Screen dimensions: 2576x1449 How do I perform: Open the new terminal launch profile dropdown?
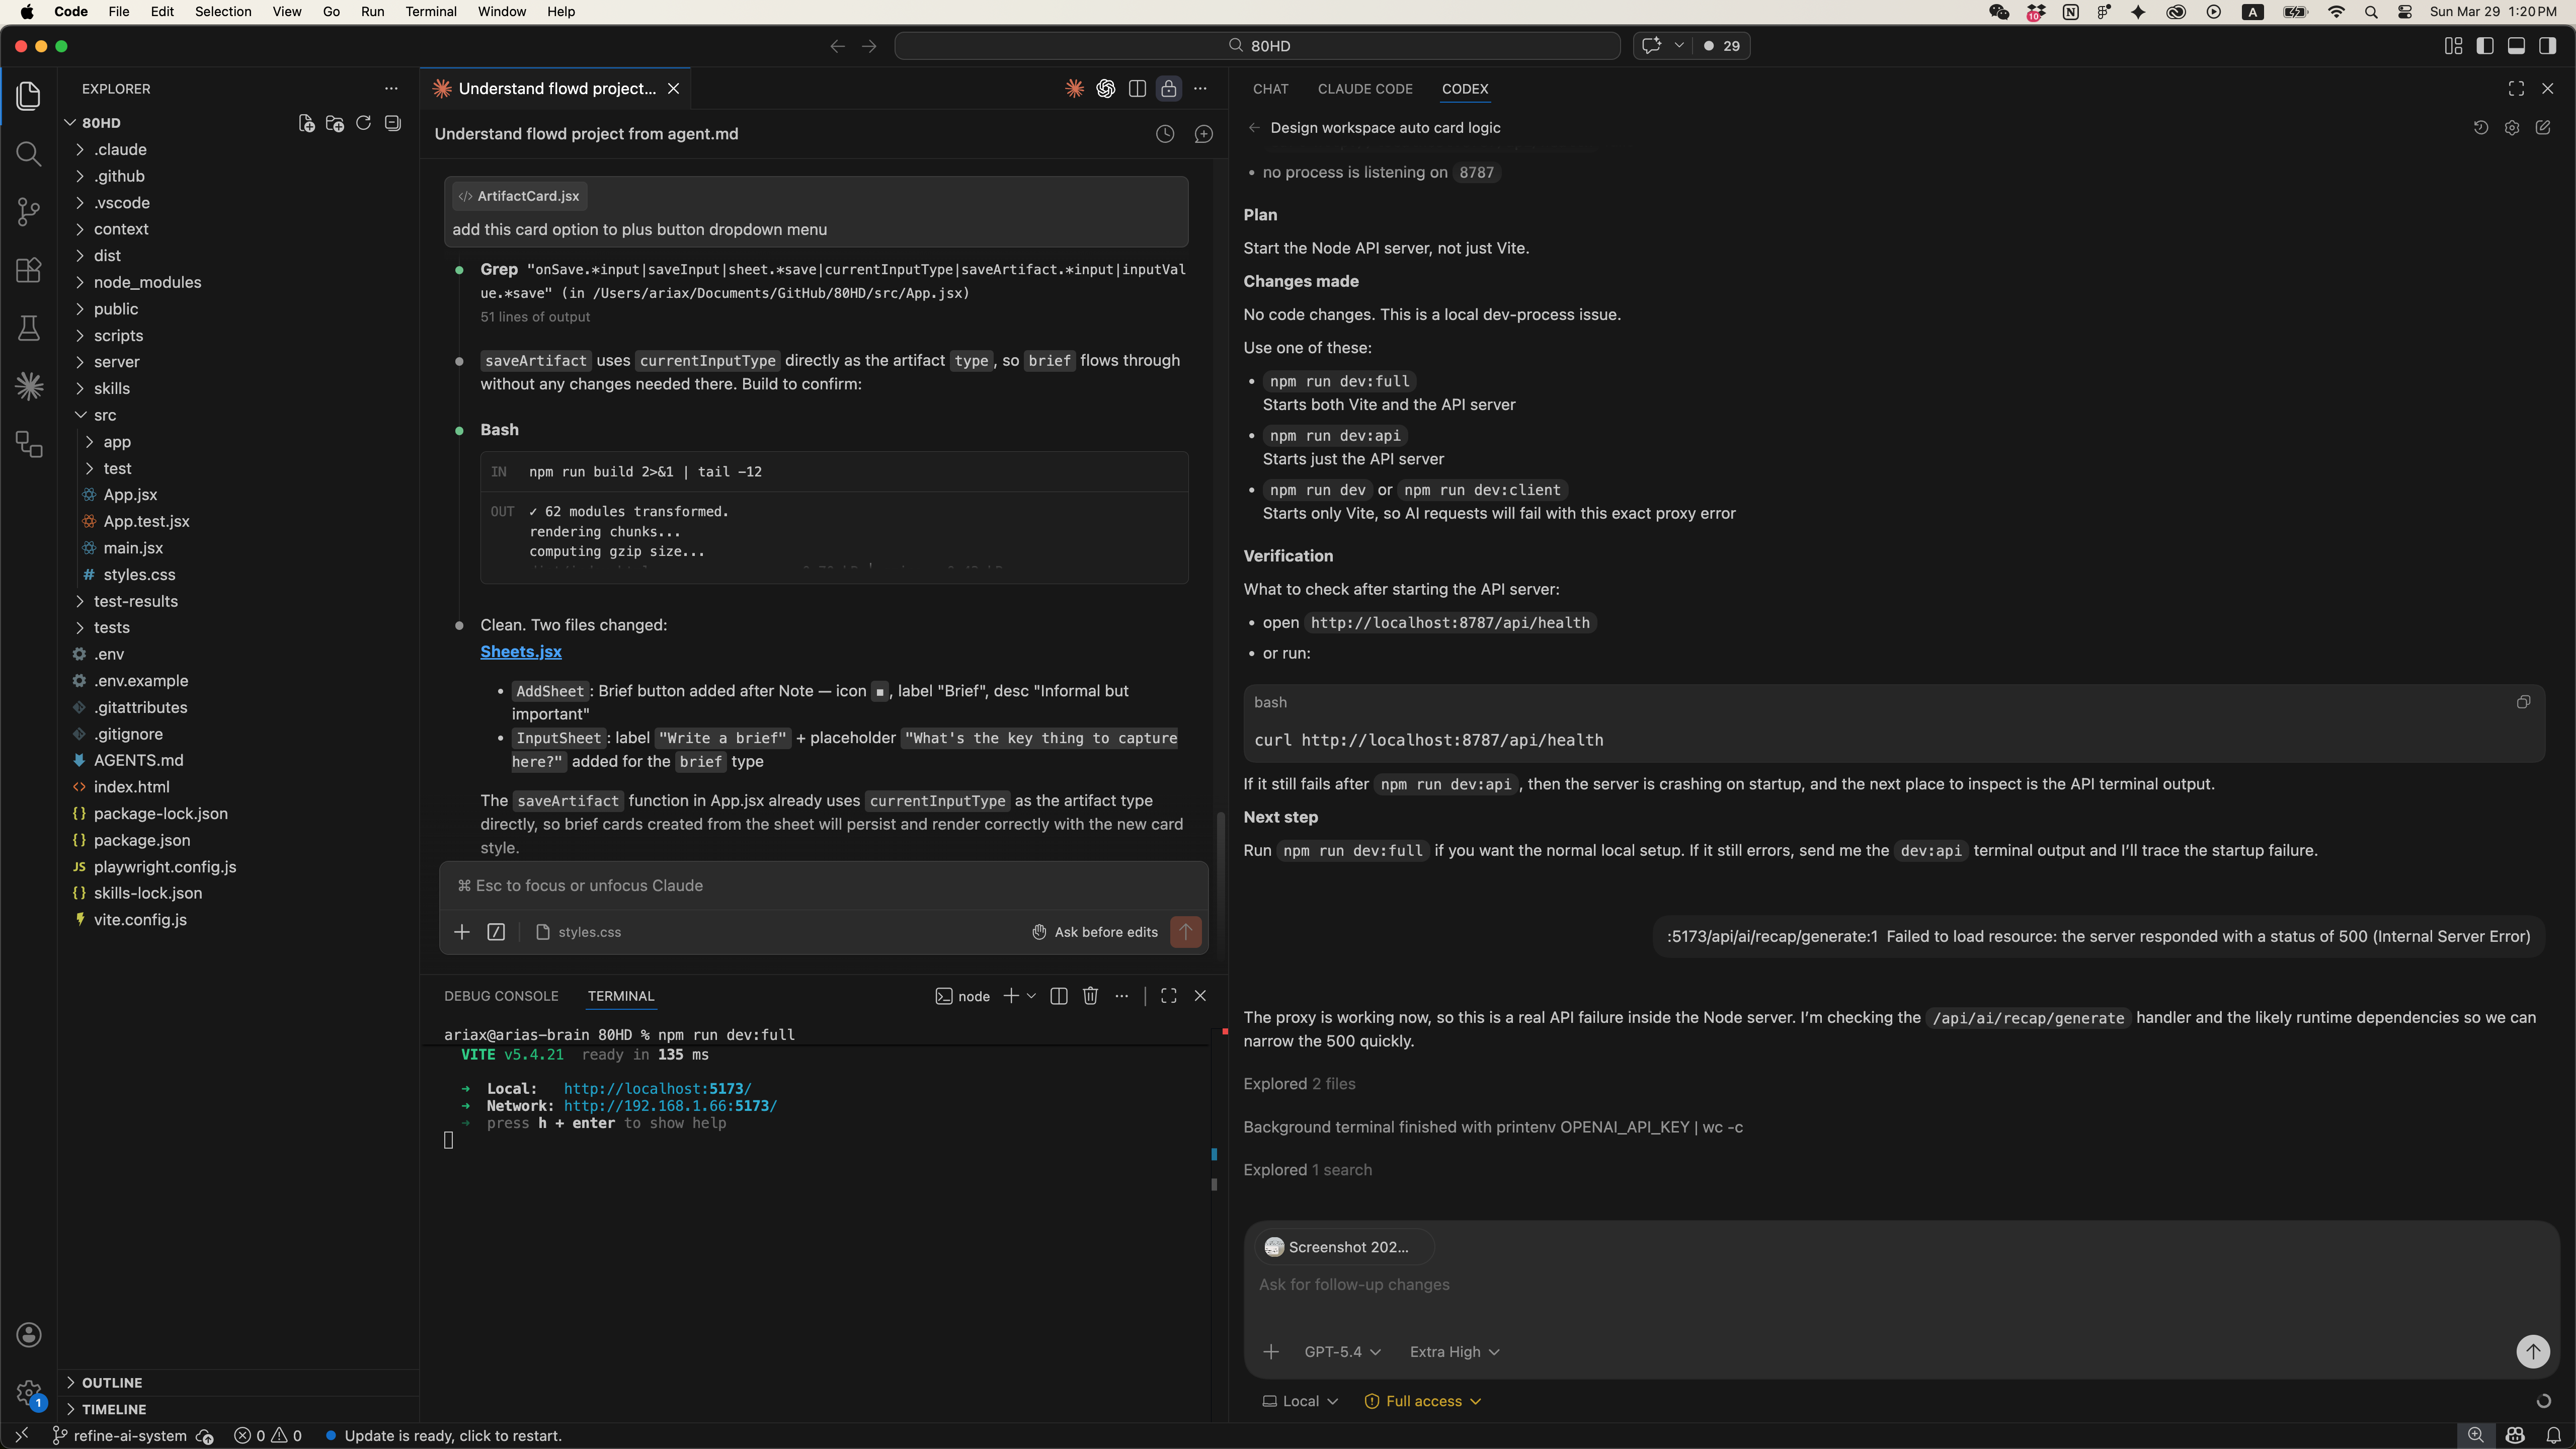click(1031, 996)
